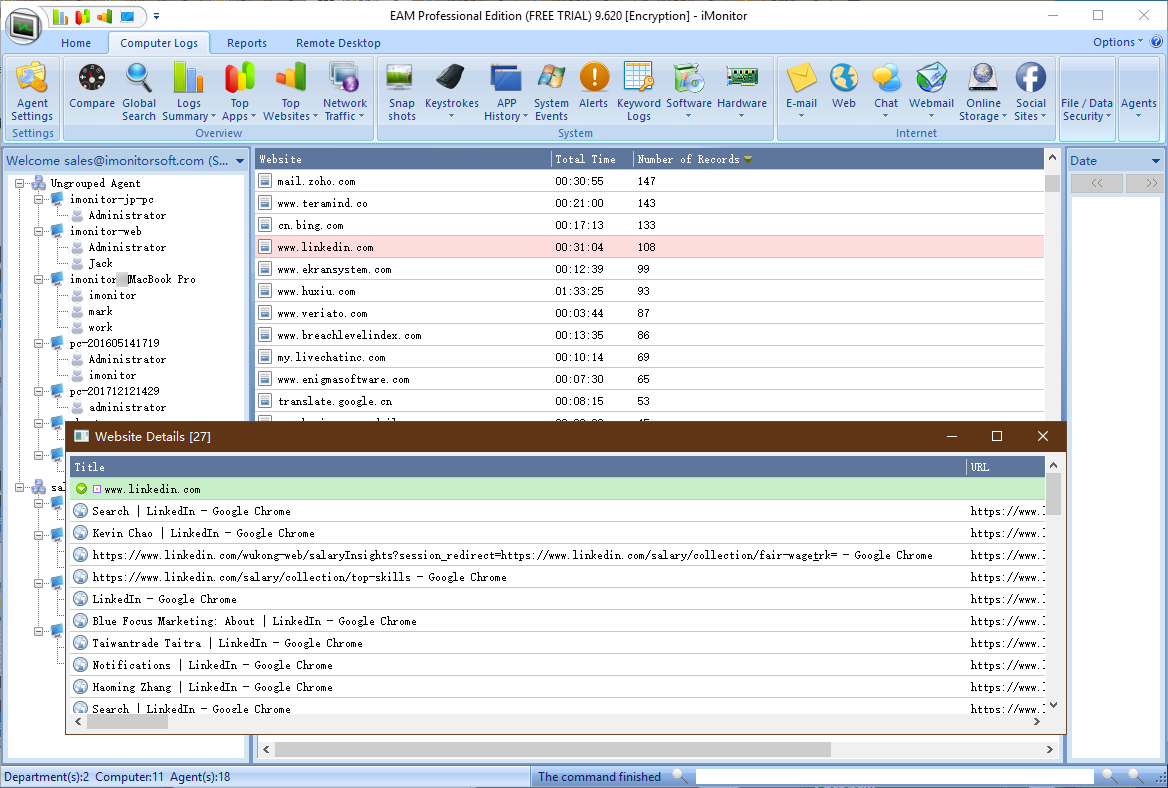This screenshot has height=788, width=1168.
Task: Sort by Number of Records column
Action: (x=838, y=159)
